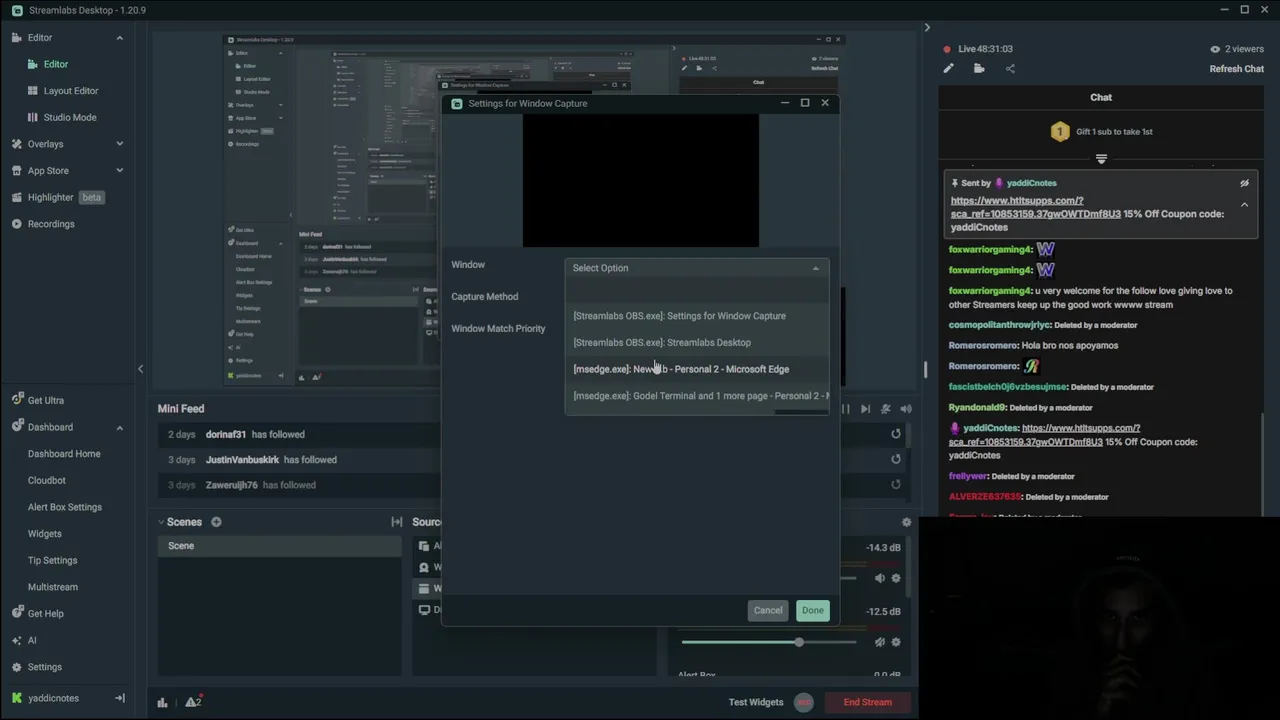Image resolution: width=1280 pixels, height=720 pixels.
Task: Hide the pinned chat message
Action: (1244, 183)
